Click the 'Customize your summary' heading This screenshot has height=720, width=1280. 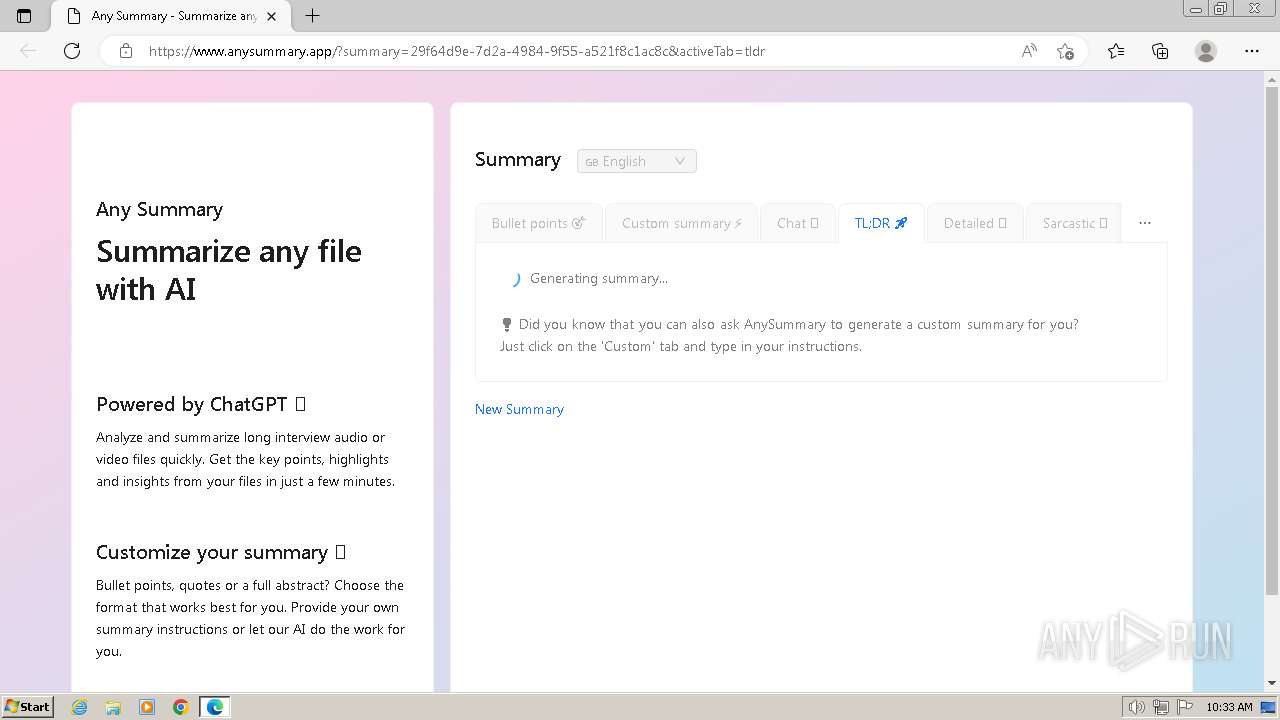point(221,552)
